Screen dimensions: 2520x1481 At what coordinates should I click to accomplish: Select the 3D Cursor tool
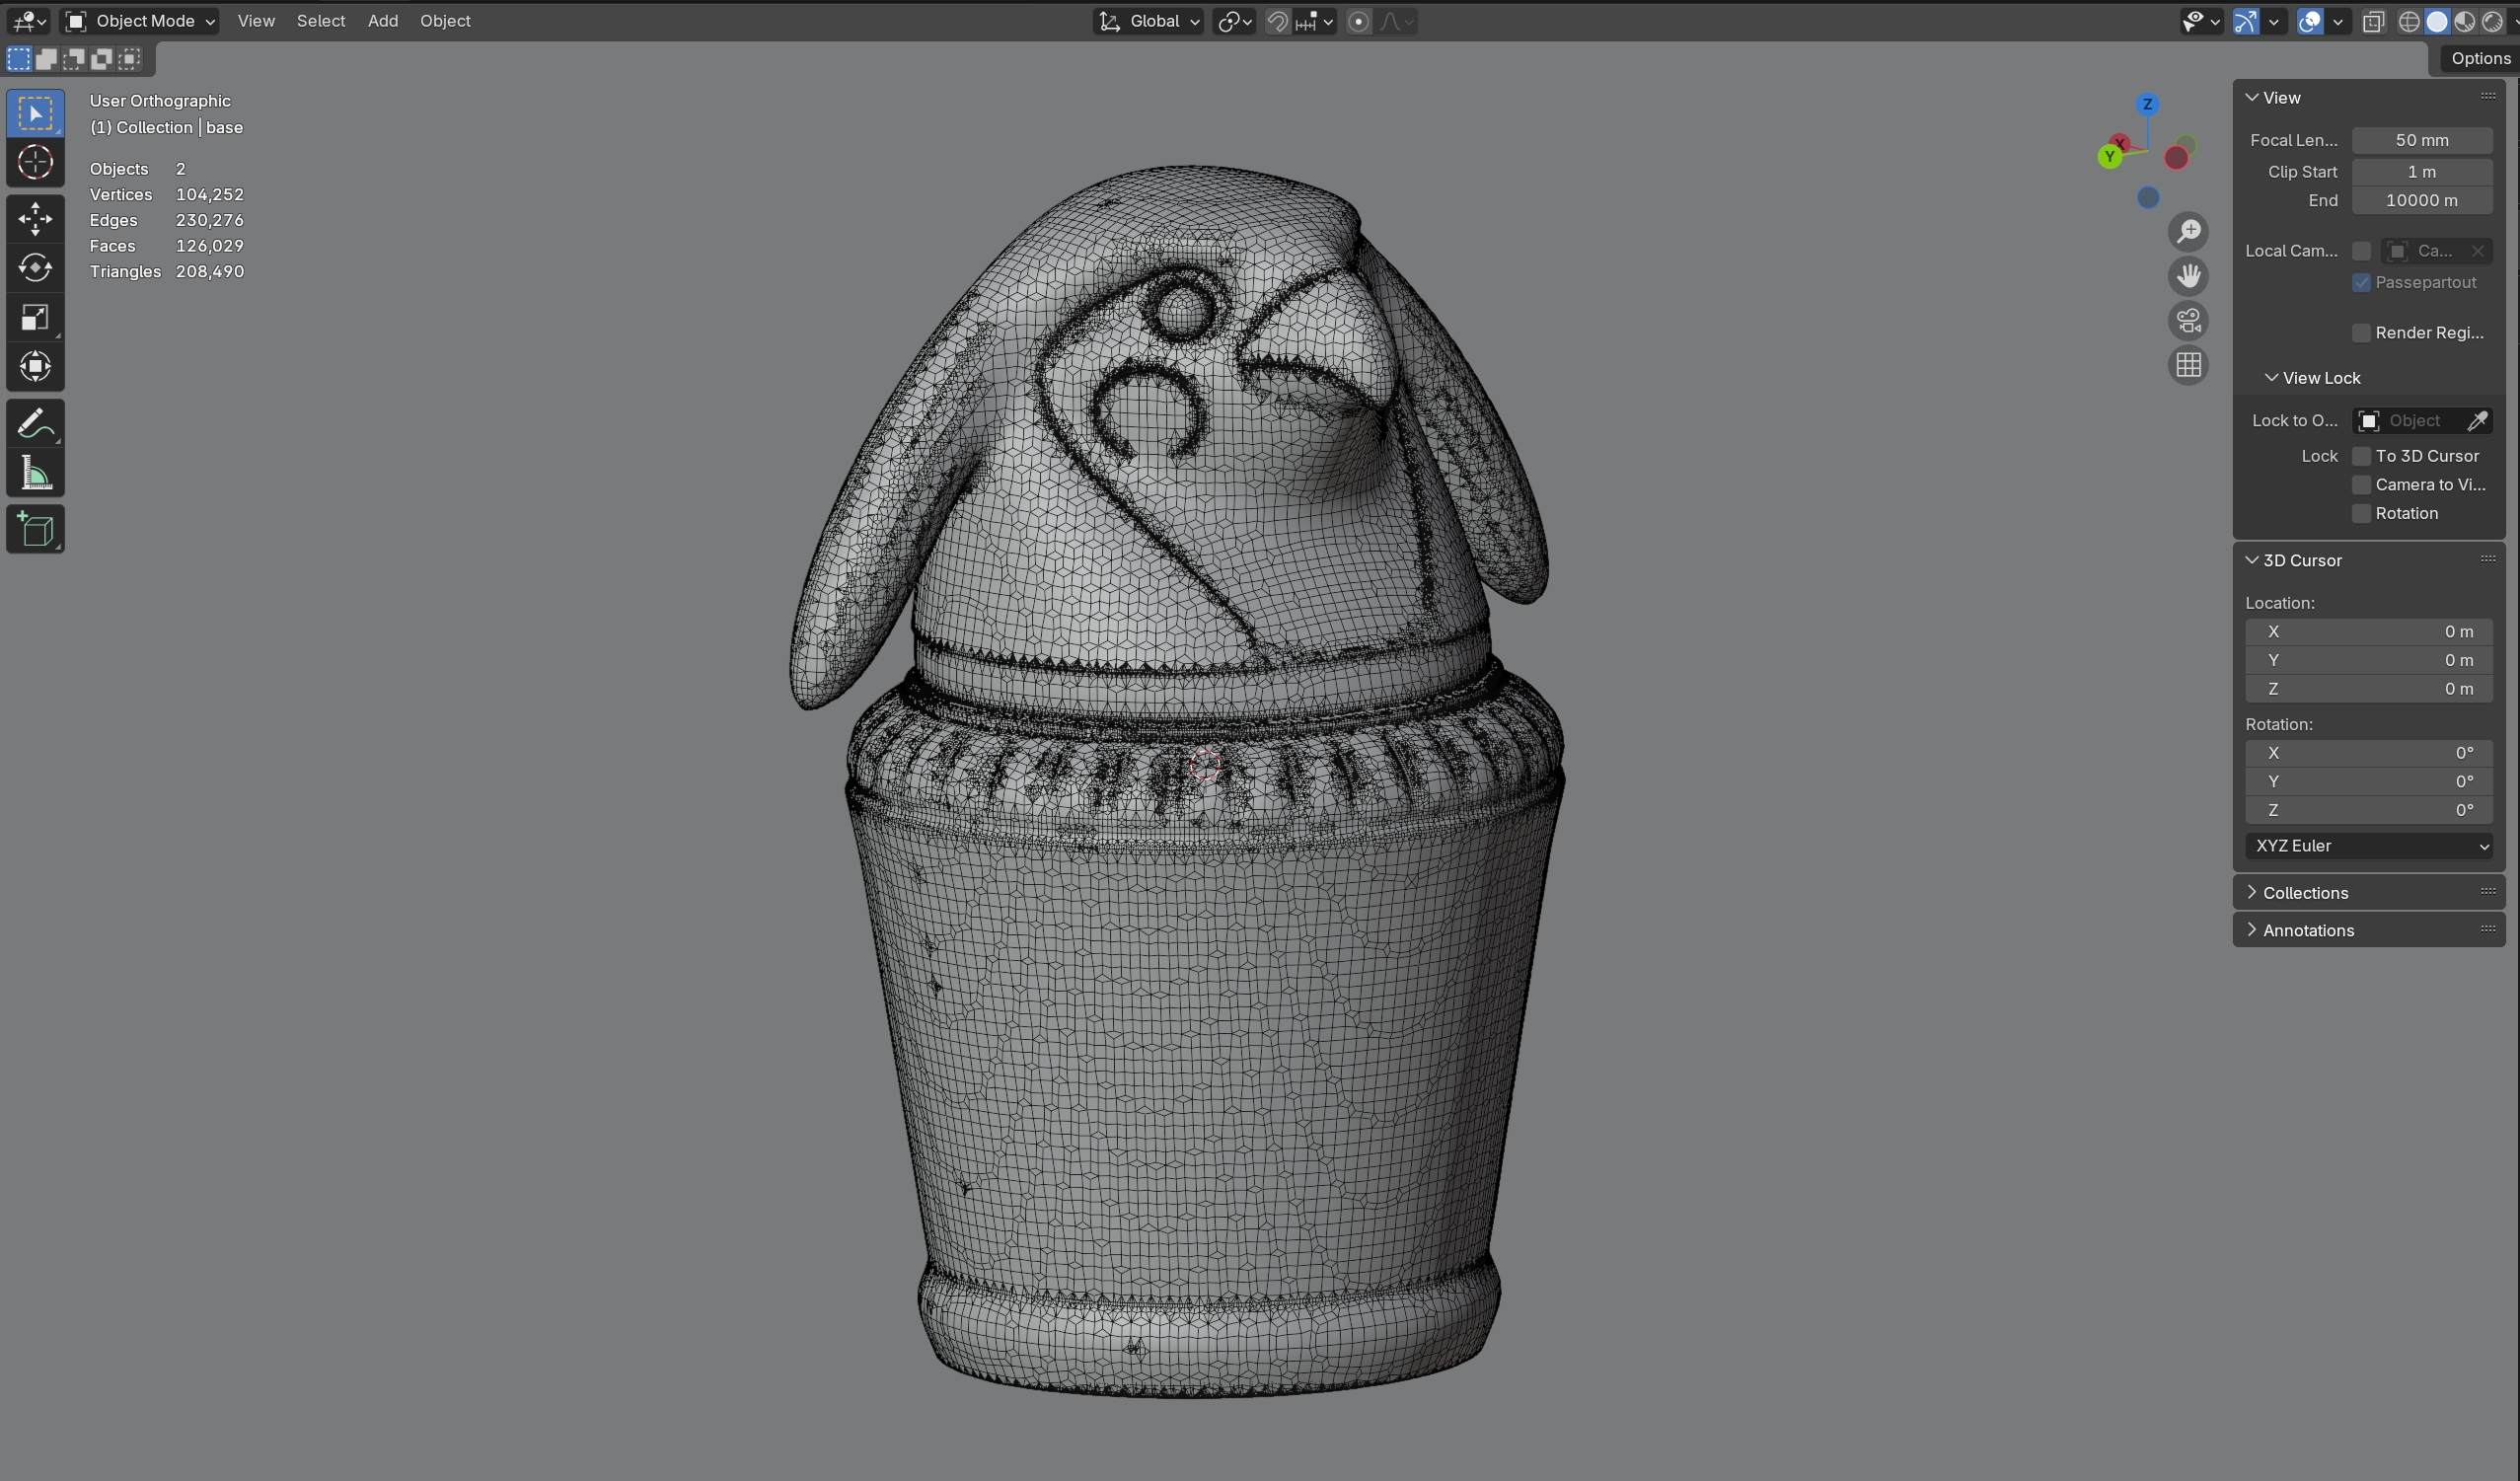[35, 162]
